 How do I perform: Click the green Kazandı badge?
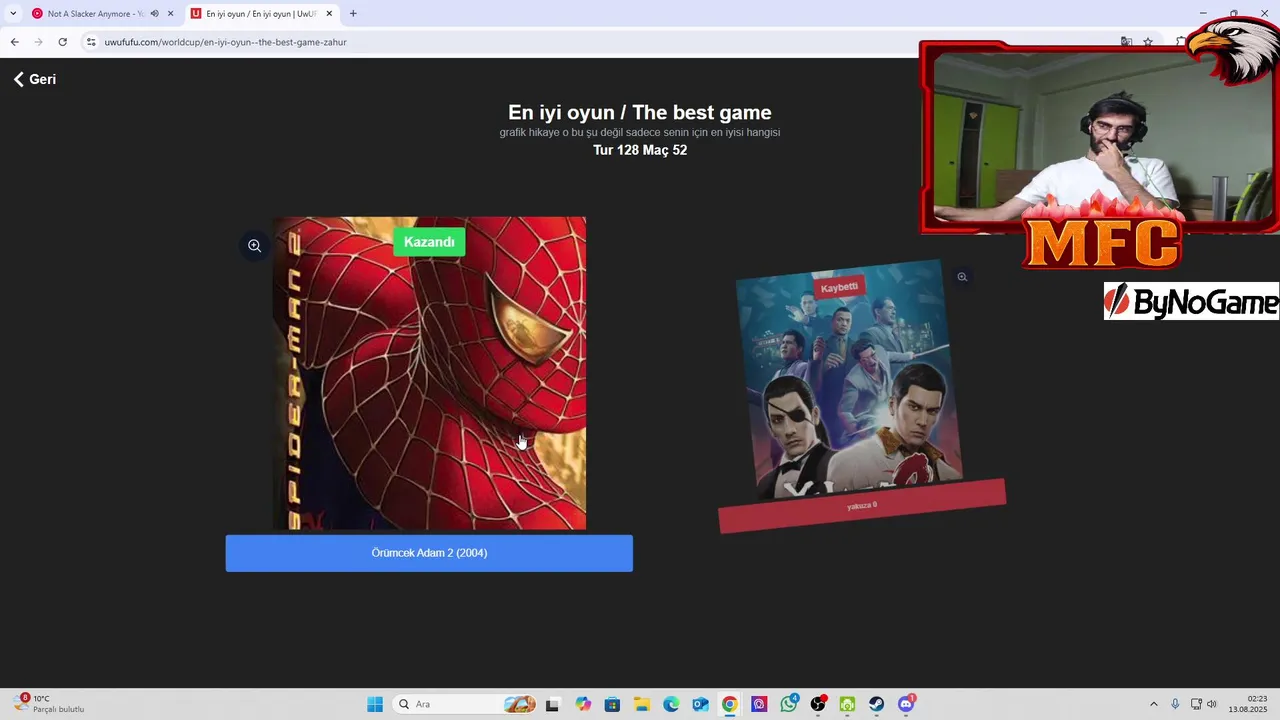click(x=429, y=242)
